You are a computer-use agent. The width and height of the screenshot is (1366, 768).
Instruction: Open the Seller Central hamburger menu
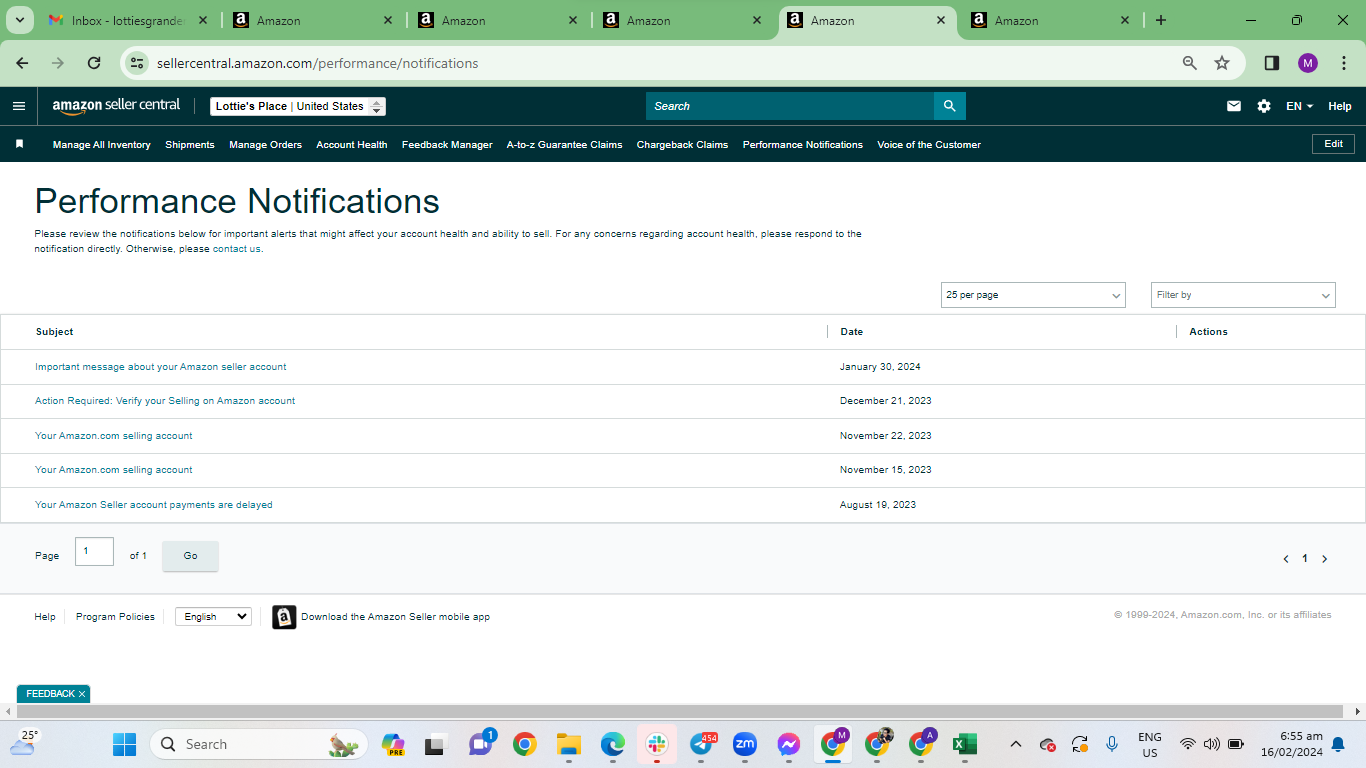(19, 106)
